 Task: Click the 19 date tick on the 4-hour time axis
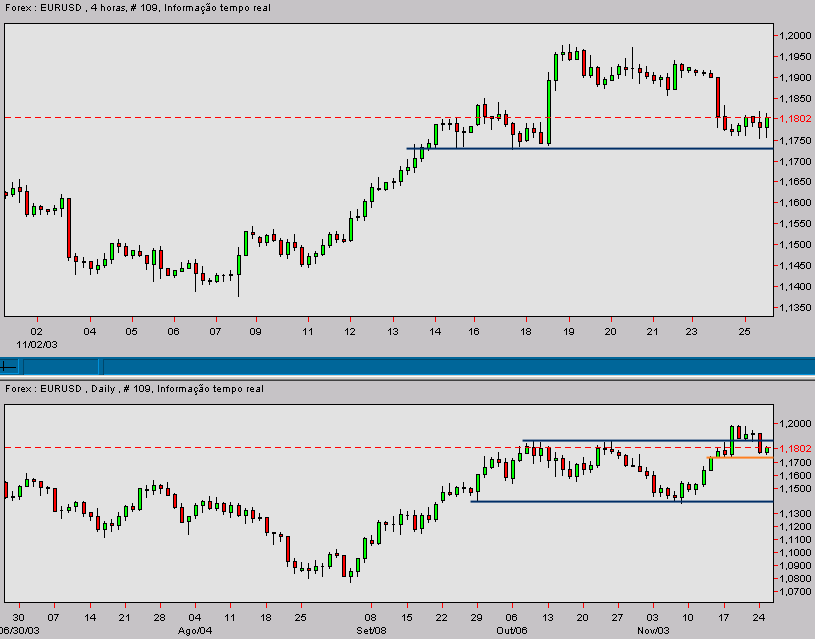click(x=569, y=331)
